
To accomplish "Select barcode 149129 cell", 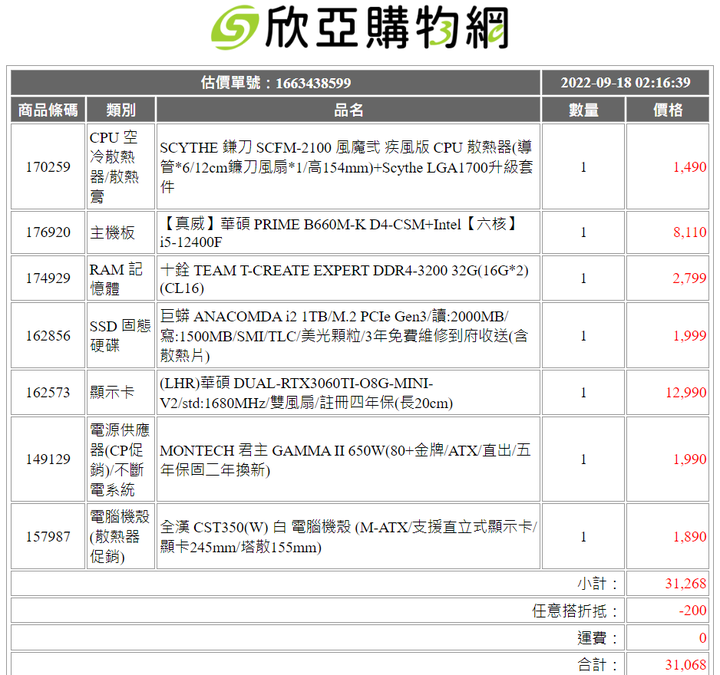I will coord(48,459).
